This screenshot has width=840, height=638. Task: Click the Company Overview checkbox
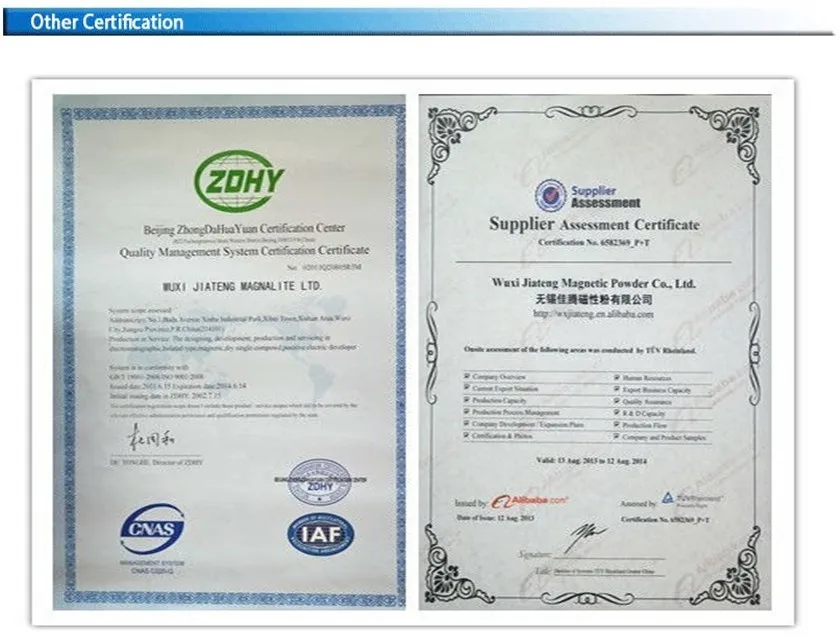coord(466,377)
